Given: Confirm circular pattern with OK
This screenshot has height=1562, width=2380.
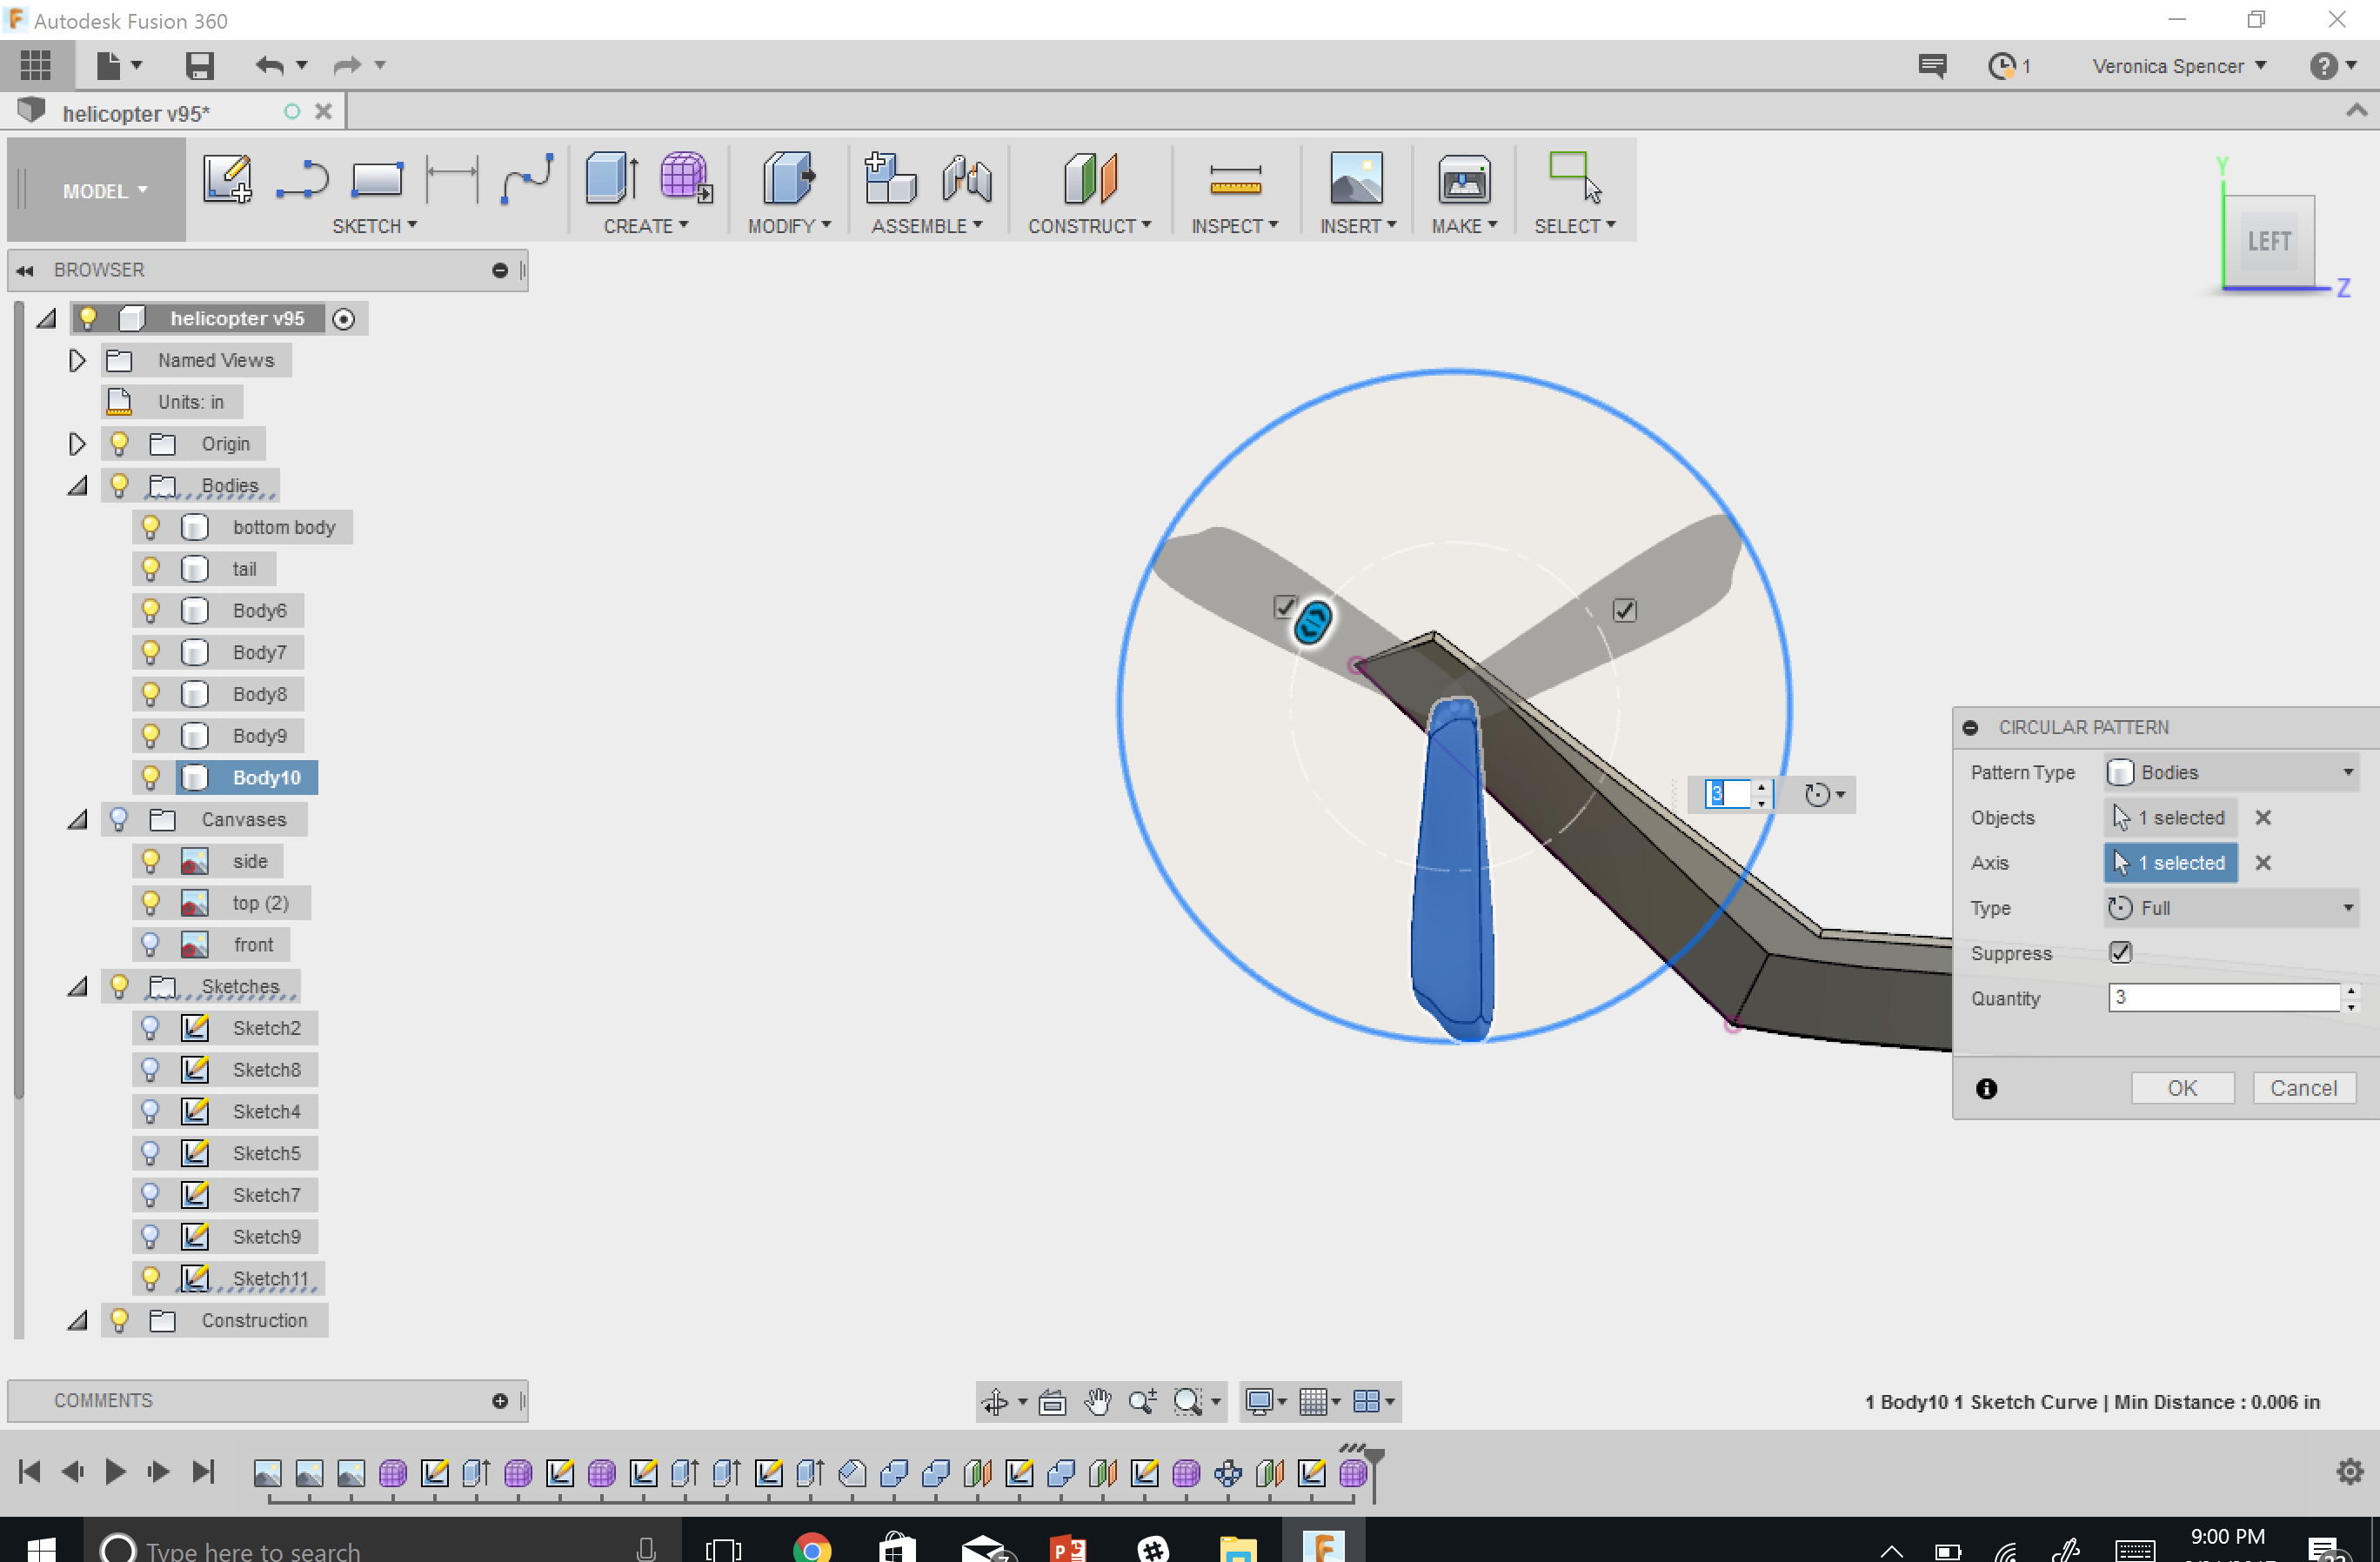Looking at the screenshot, I should click(x=2182, y=1088).
